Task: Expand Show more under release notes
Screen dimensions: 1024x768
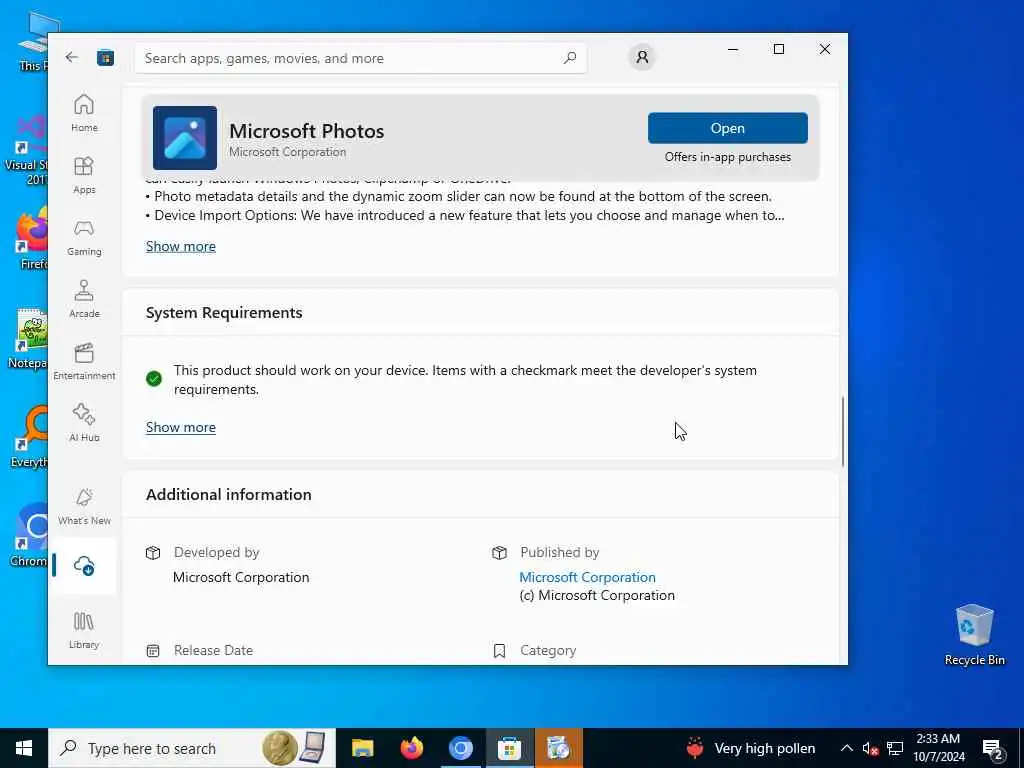Action: click(181, 246)
